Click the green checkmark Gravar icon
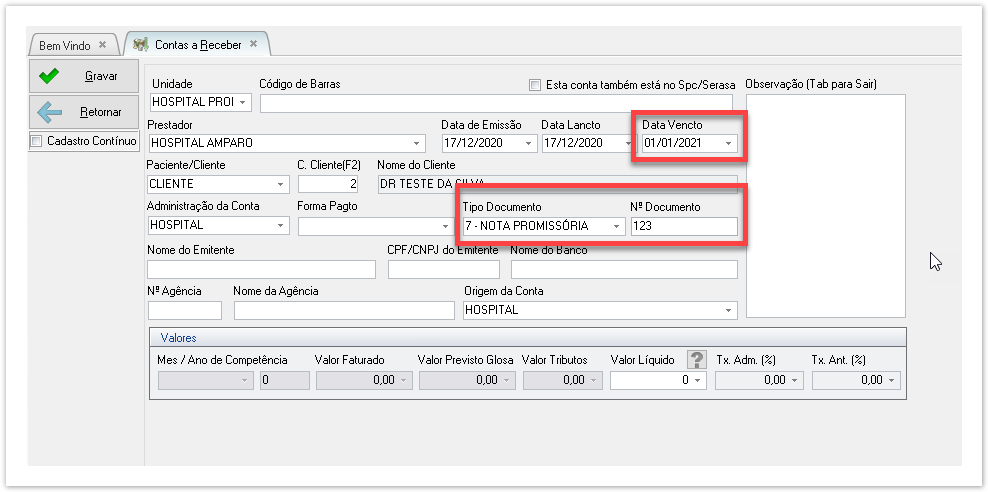 pyautogui.click(x=49, y=76)
